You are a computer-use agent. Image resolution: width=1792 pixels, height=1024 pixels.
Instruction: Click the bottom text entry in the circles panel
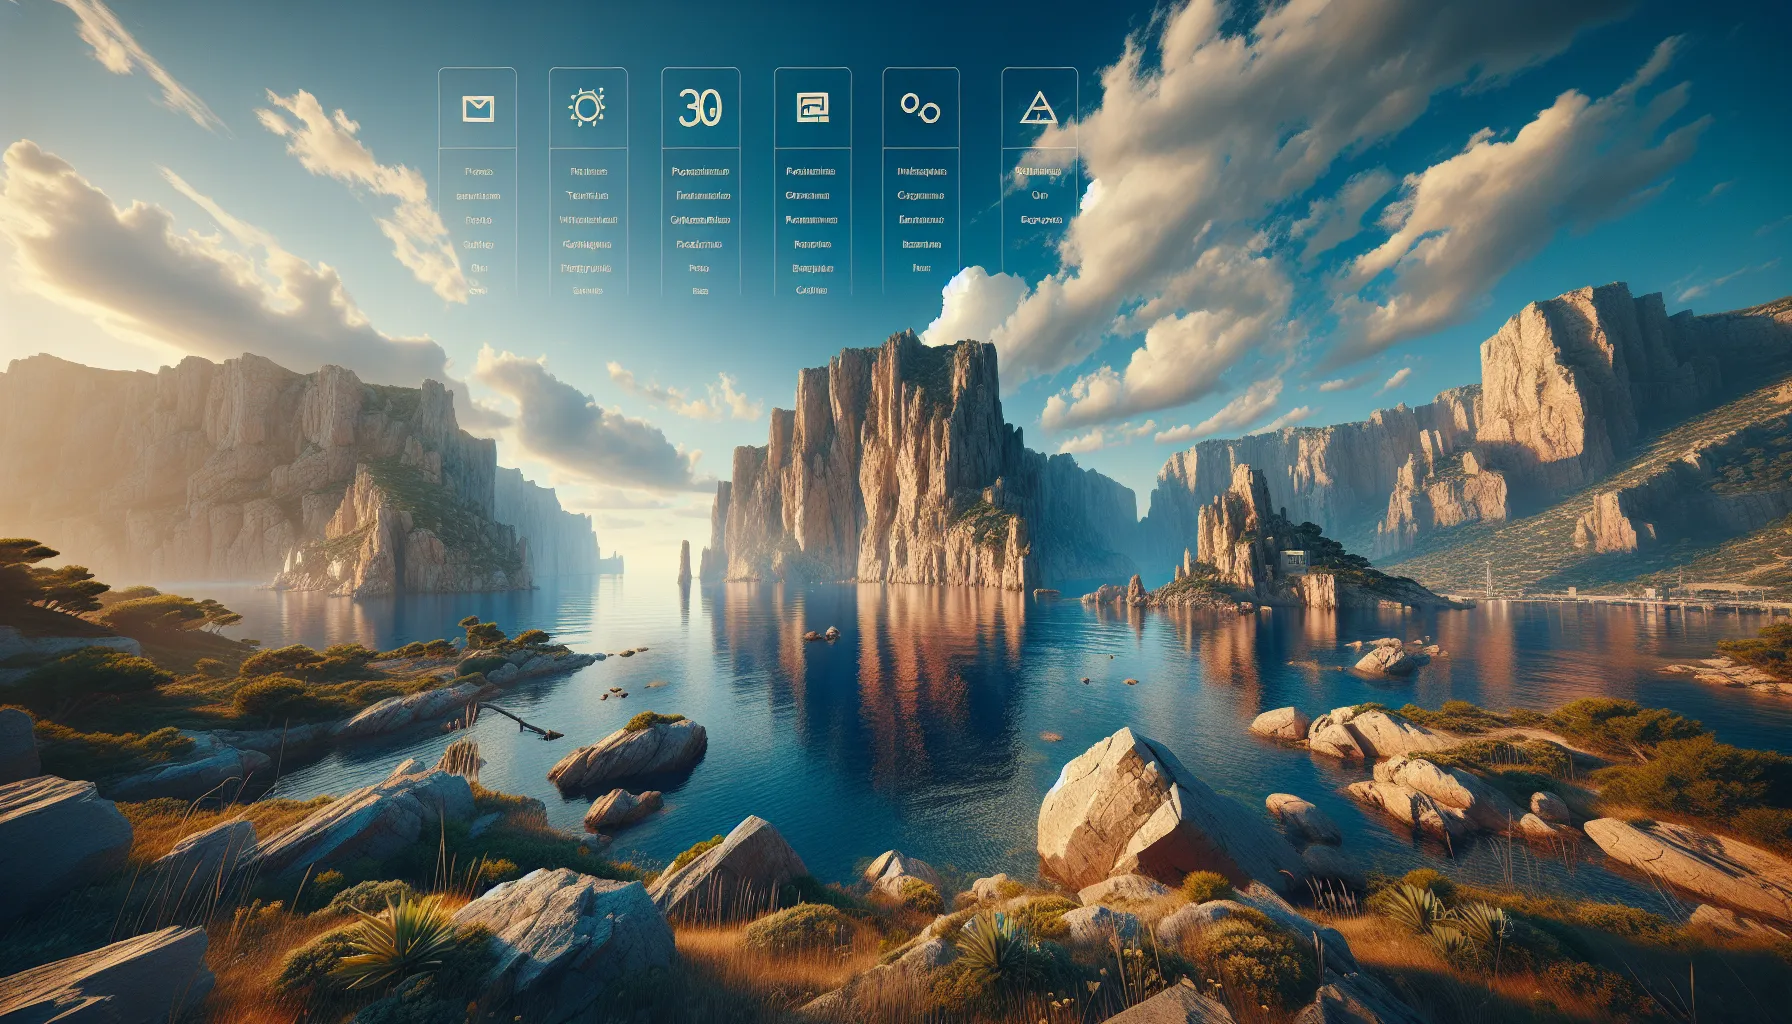[x=920, y=266]
